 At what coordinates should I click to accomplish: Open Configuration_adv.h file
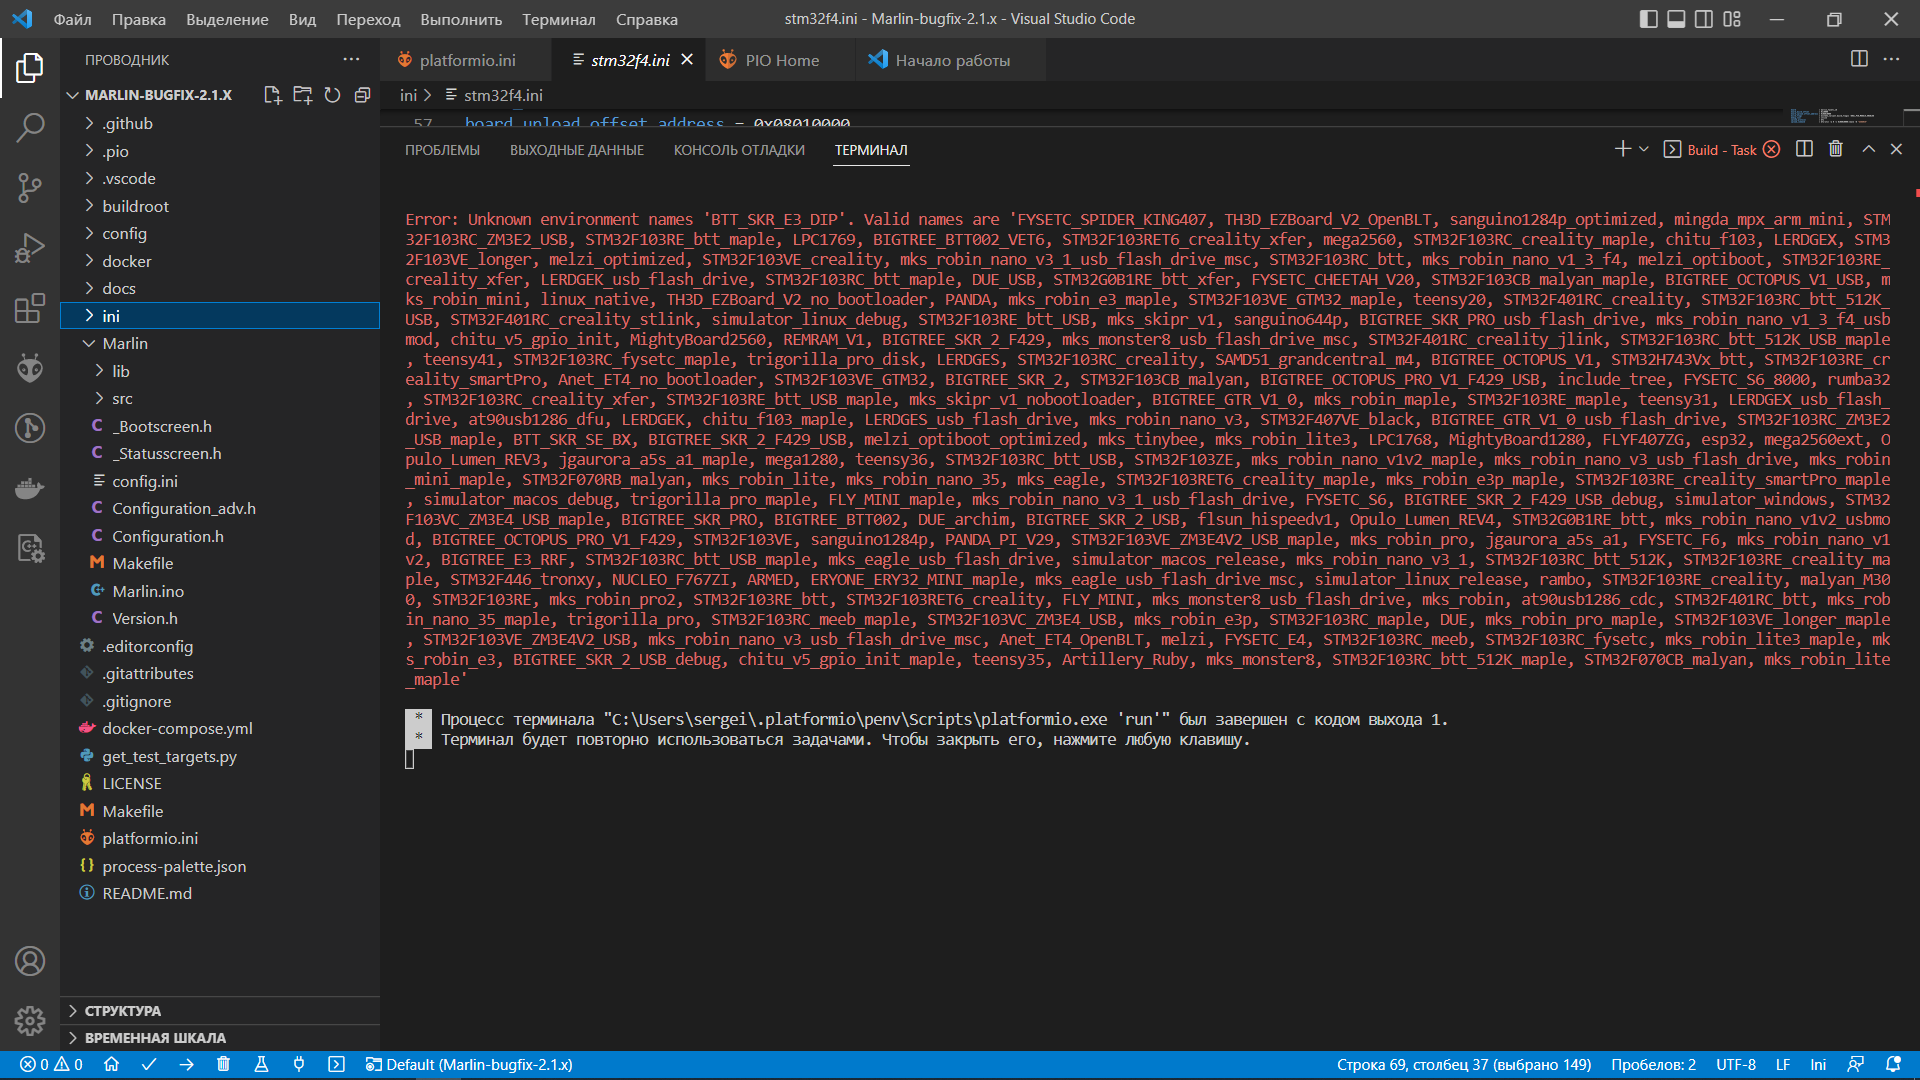coord(183,508)
